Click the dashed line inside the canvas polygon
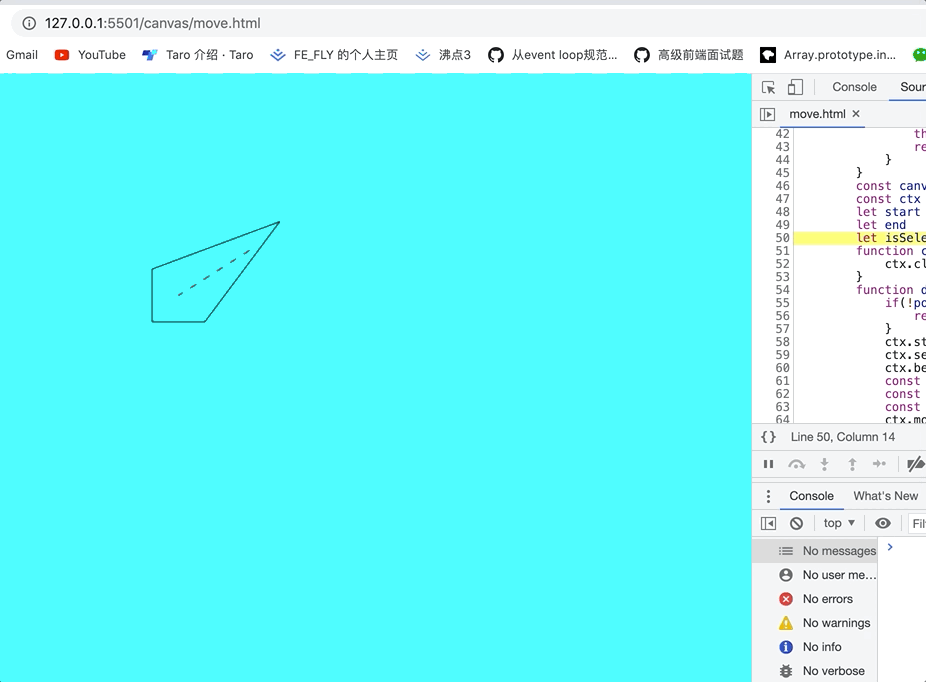 click(x=214, y=273)
